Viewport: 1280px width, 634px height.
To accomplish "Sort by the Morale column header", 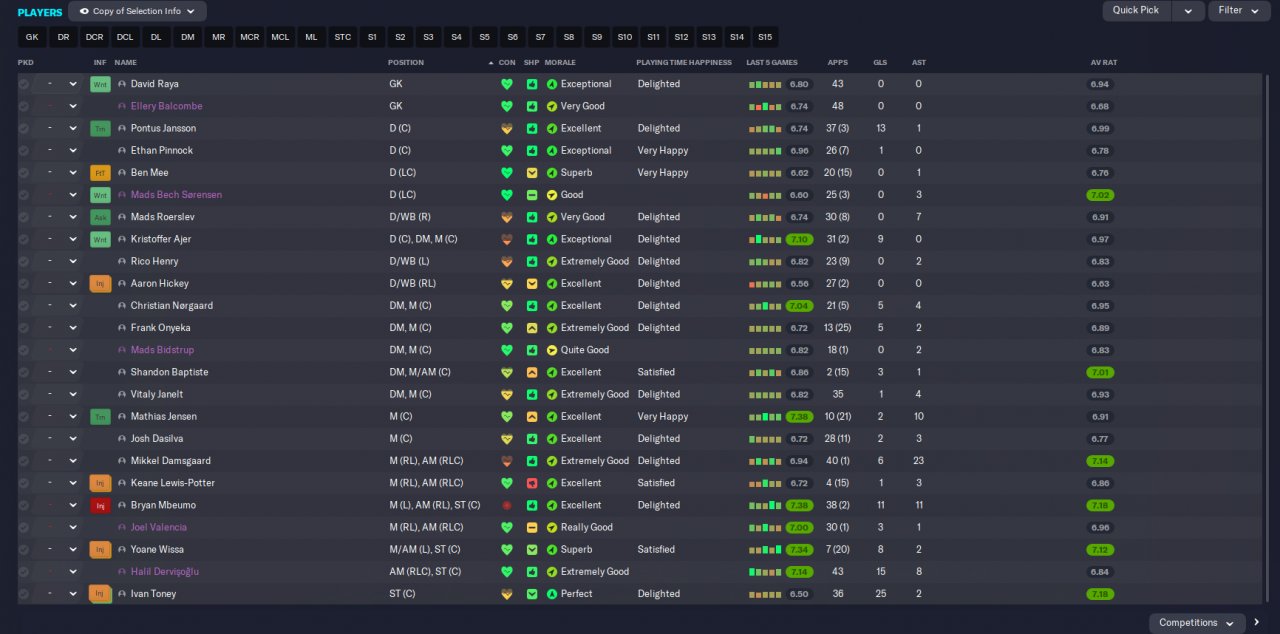I will [560, 62].
